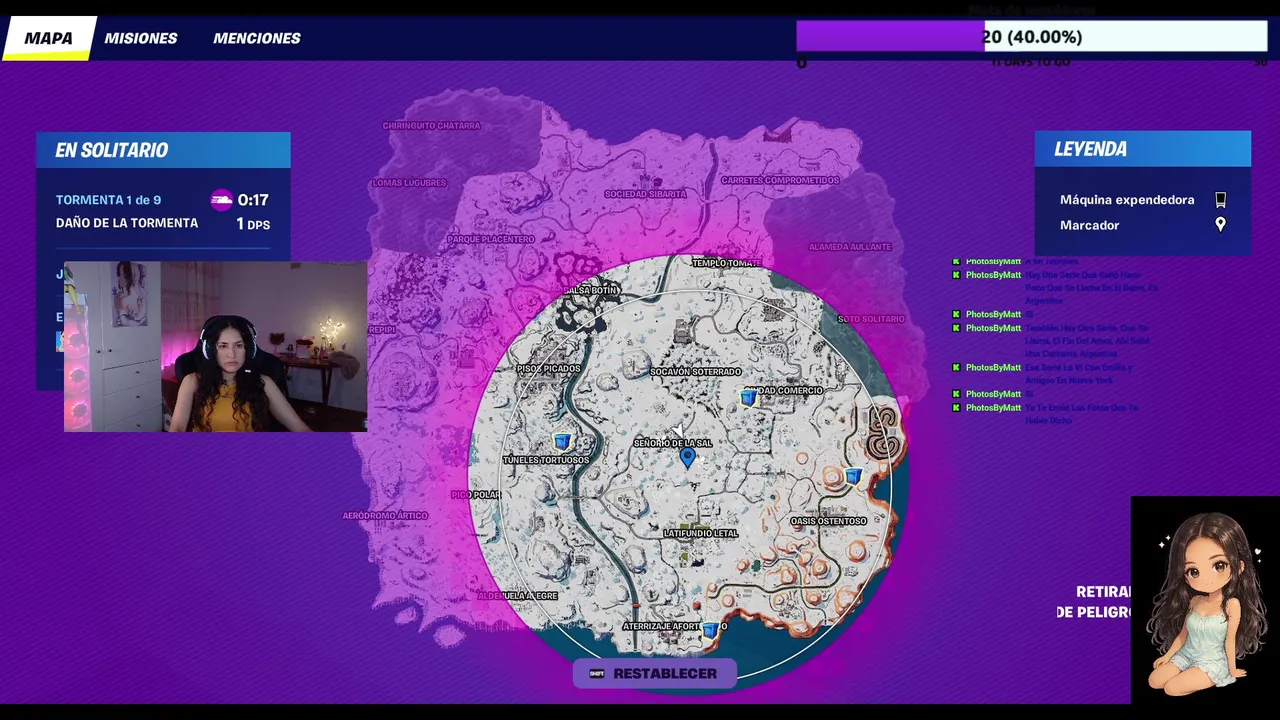The image size is (1280, 720).
Task: Click the topmost PhotosByMatt chat name
Action: pyautogui.click(x=993, y=262)
